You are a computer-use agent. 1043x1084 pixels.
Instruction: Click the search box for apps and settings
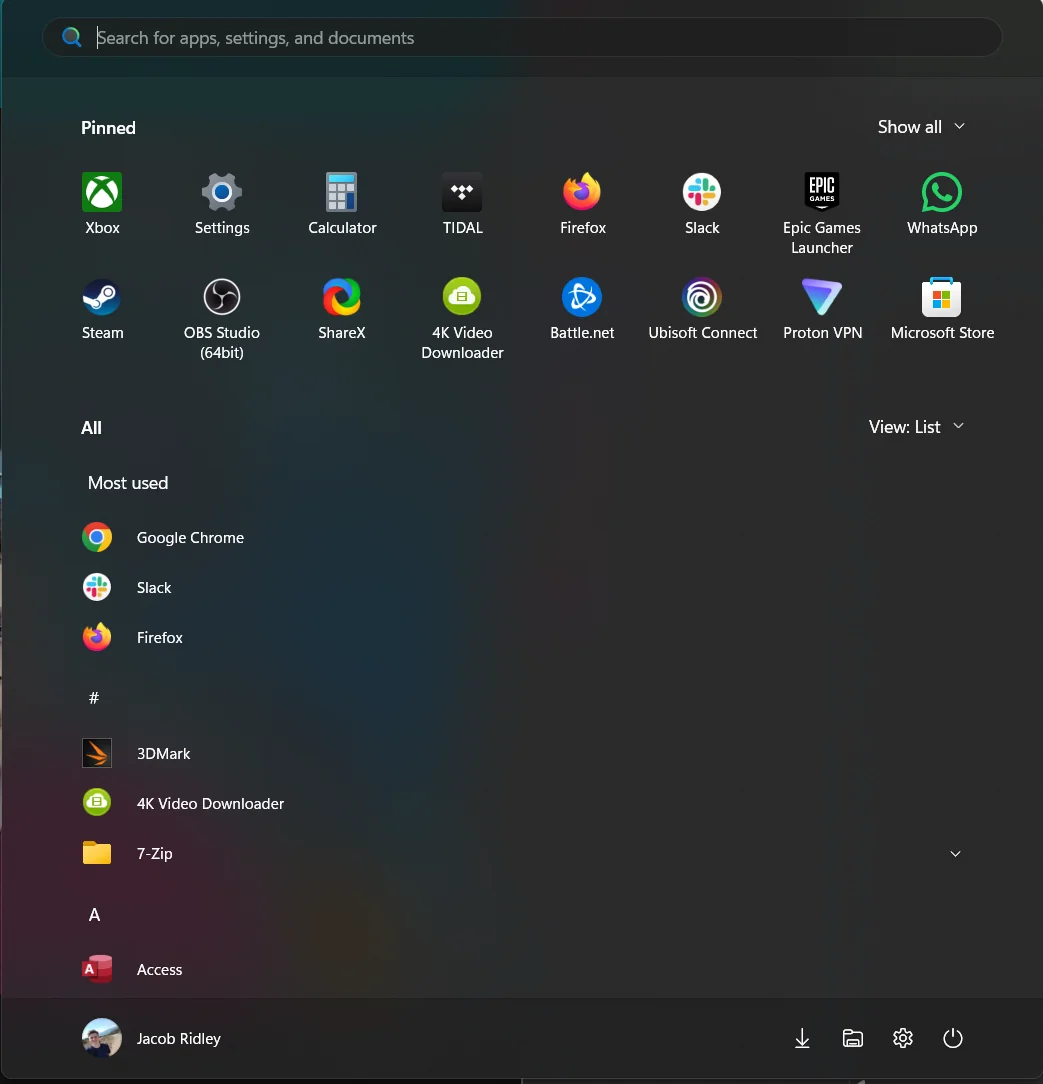pyautogui.click(x=522, y=37)
